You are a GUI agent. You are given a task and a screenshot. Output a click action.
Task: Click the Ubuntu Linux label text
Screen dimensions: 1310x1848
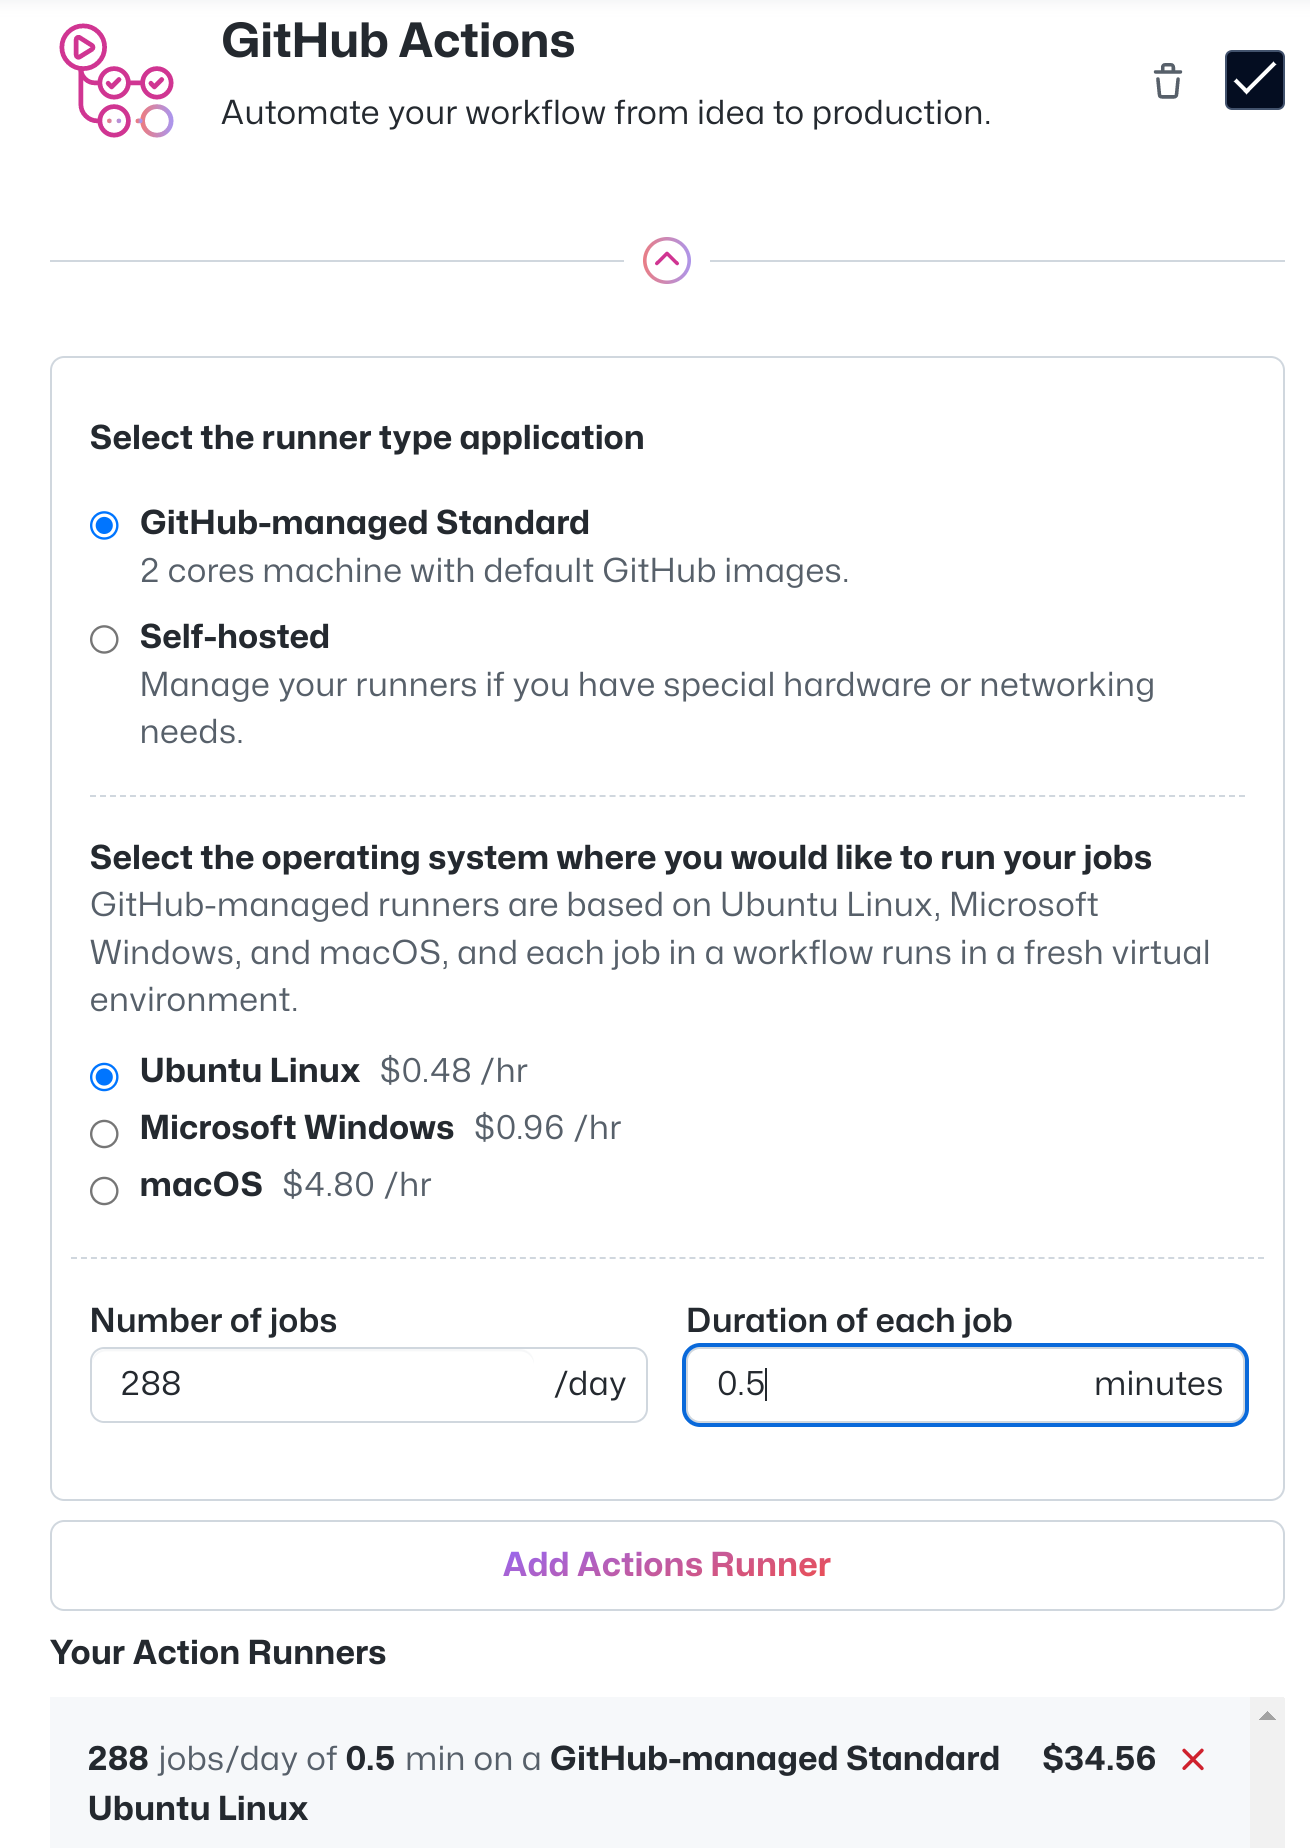250,1071
